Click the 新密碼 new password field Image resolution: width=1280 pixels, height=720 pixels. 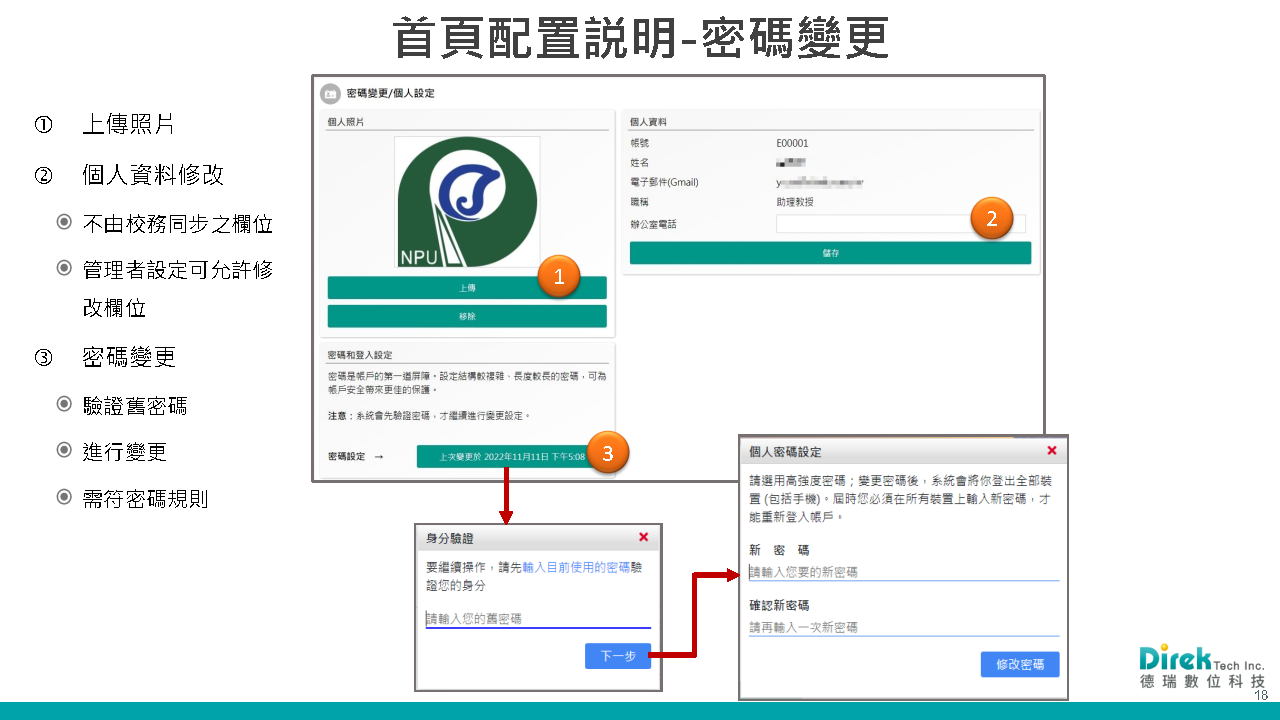903,572
